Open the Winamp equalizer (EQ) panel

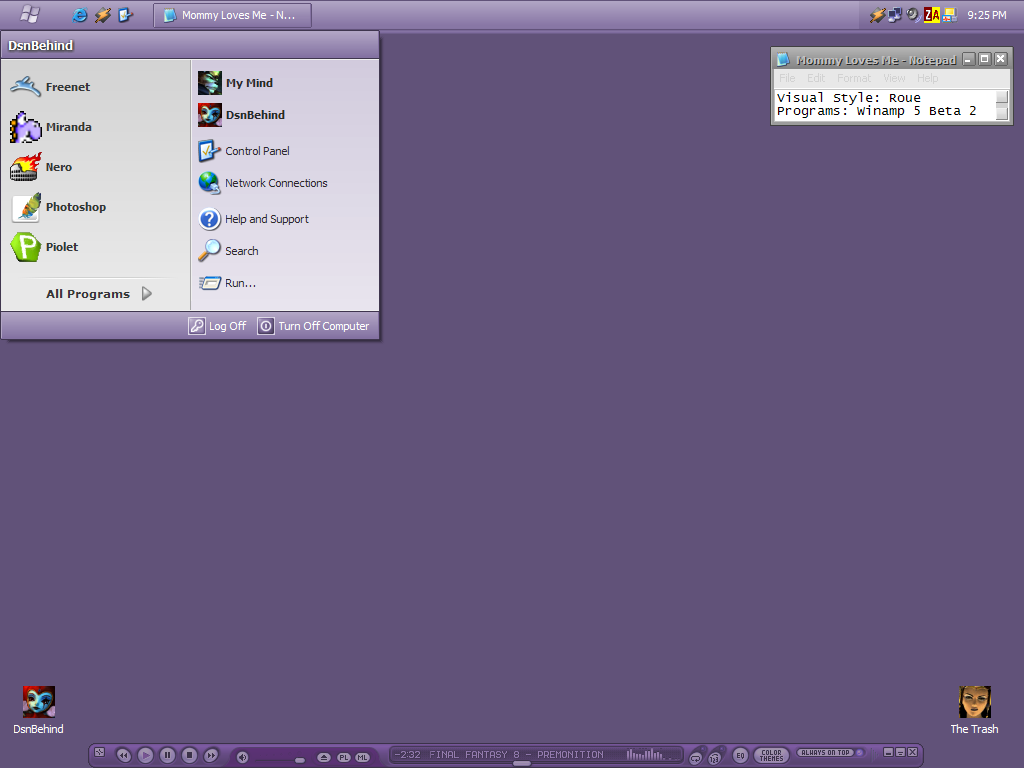[x=740, y=756]
